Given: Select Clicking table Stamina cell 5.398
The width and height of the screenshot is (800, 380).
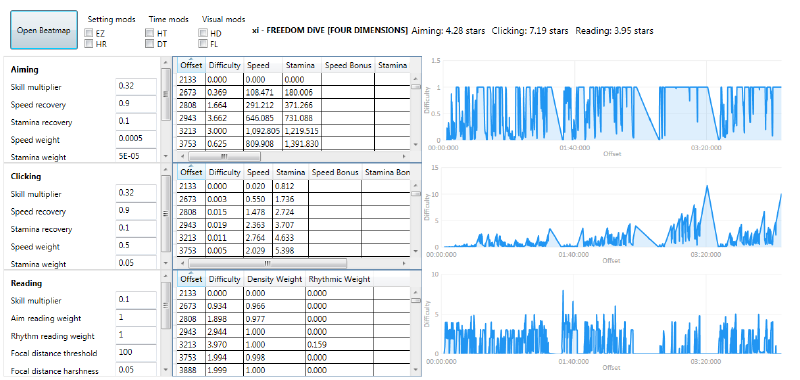Looking at the screenshot, I should coord(291,250).
